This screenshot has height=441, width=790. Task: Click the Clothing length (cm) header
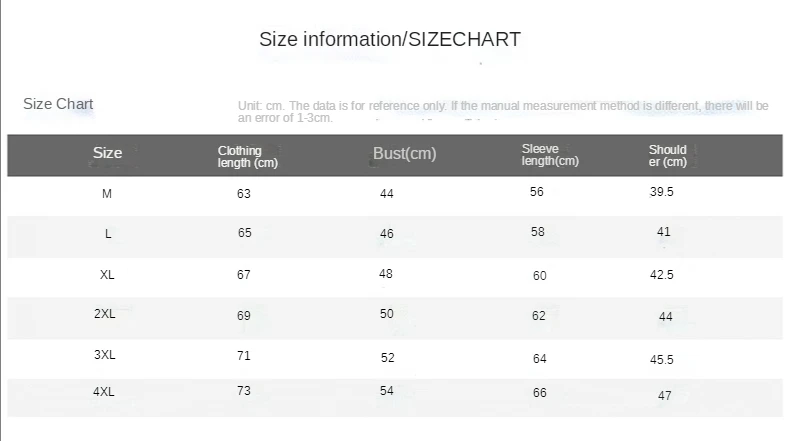point(247,157)
